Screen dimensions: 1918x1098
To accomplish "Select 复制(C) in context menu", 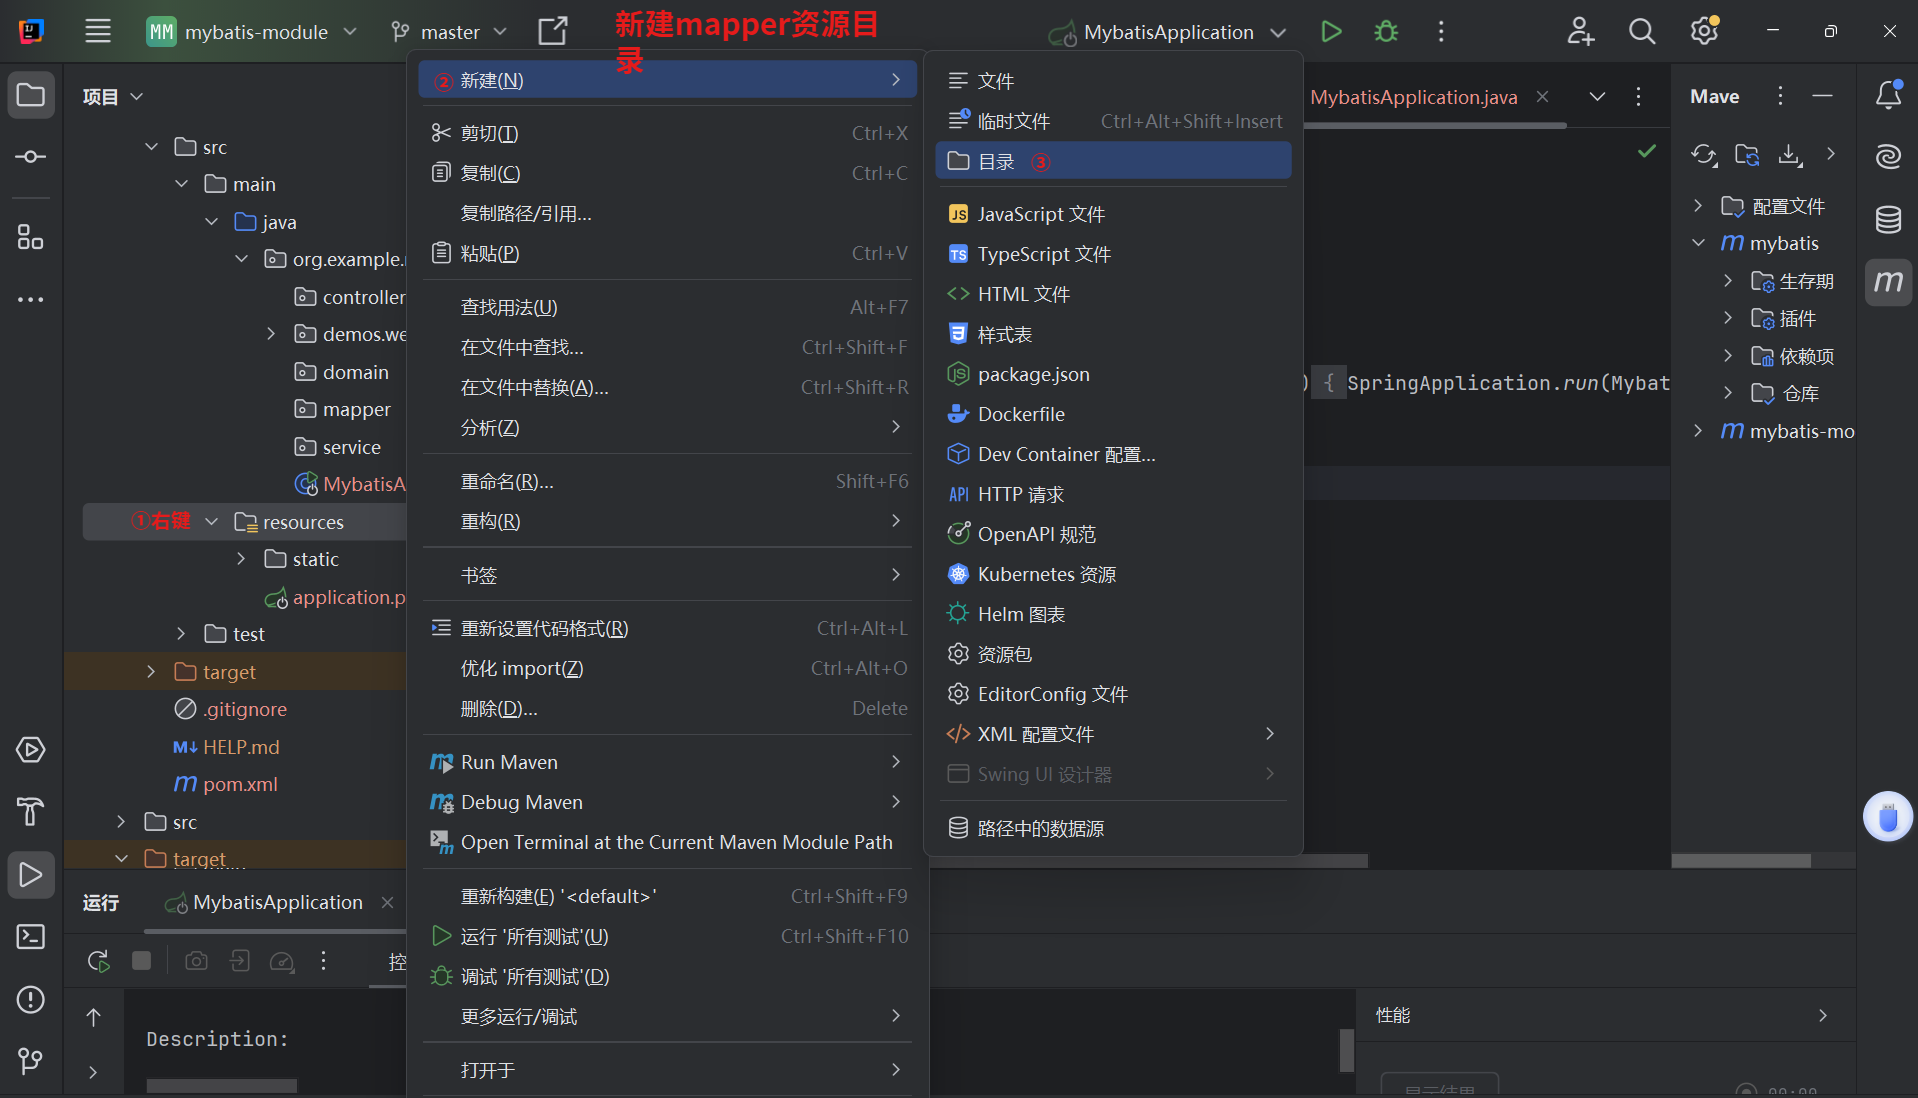I will [667, 173].
